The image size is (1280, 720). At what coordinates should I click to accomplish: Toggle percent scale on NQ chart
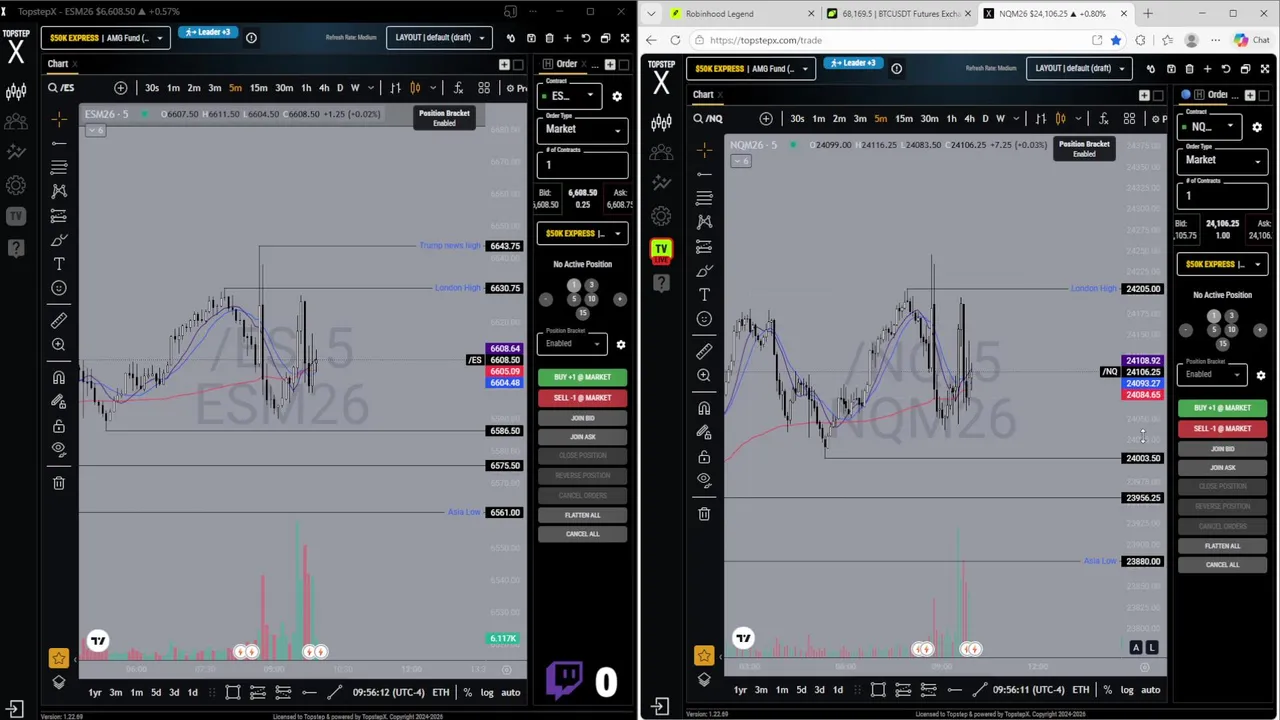pyautogui.click(x=1107, y=690)
